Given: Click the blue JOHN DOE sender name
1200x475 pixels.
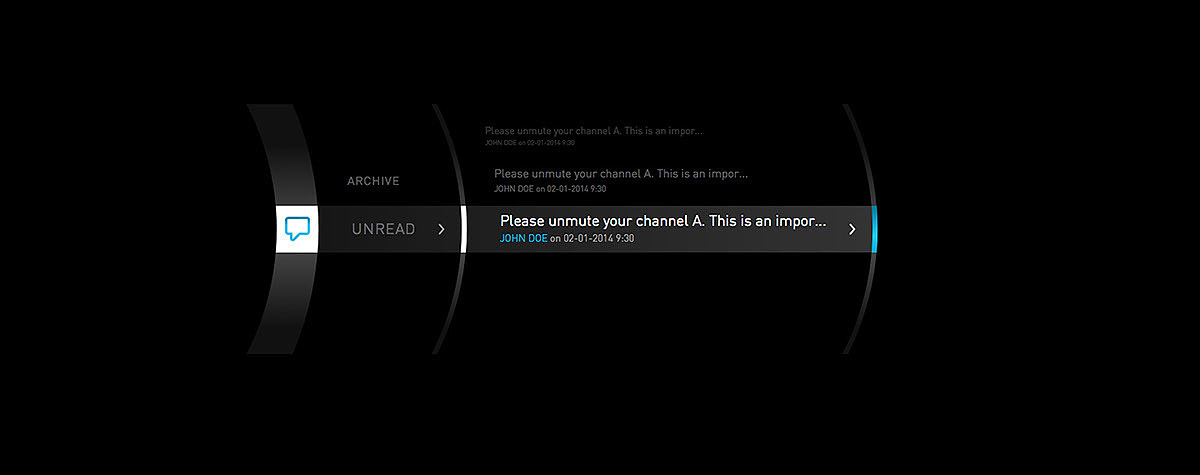Looking at the screenshot, I should (524, 239).
